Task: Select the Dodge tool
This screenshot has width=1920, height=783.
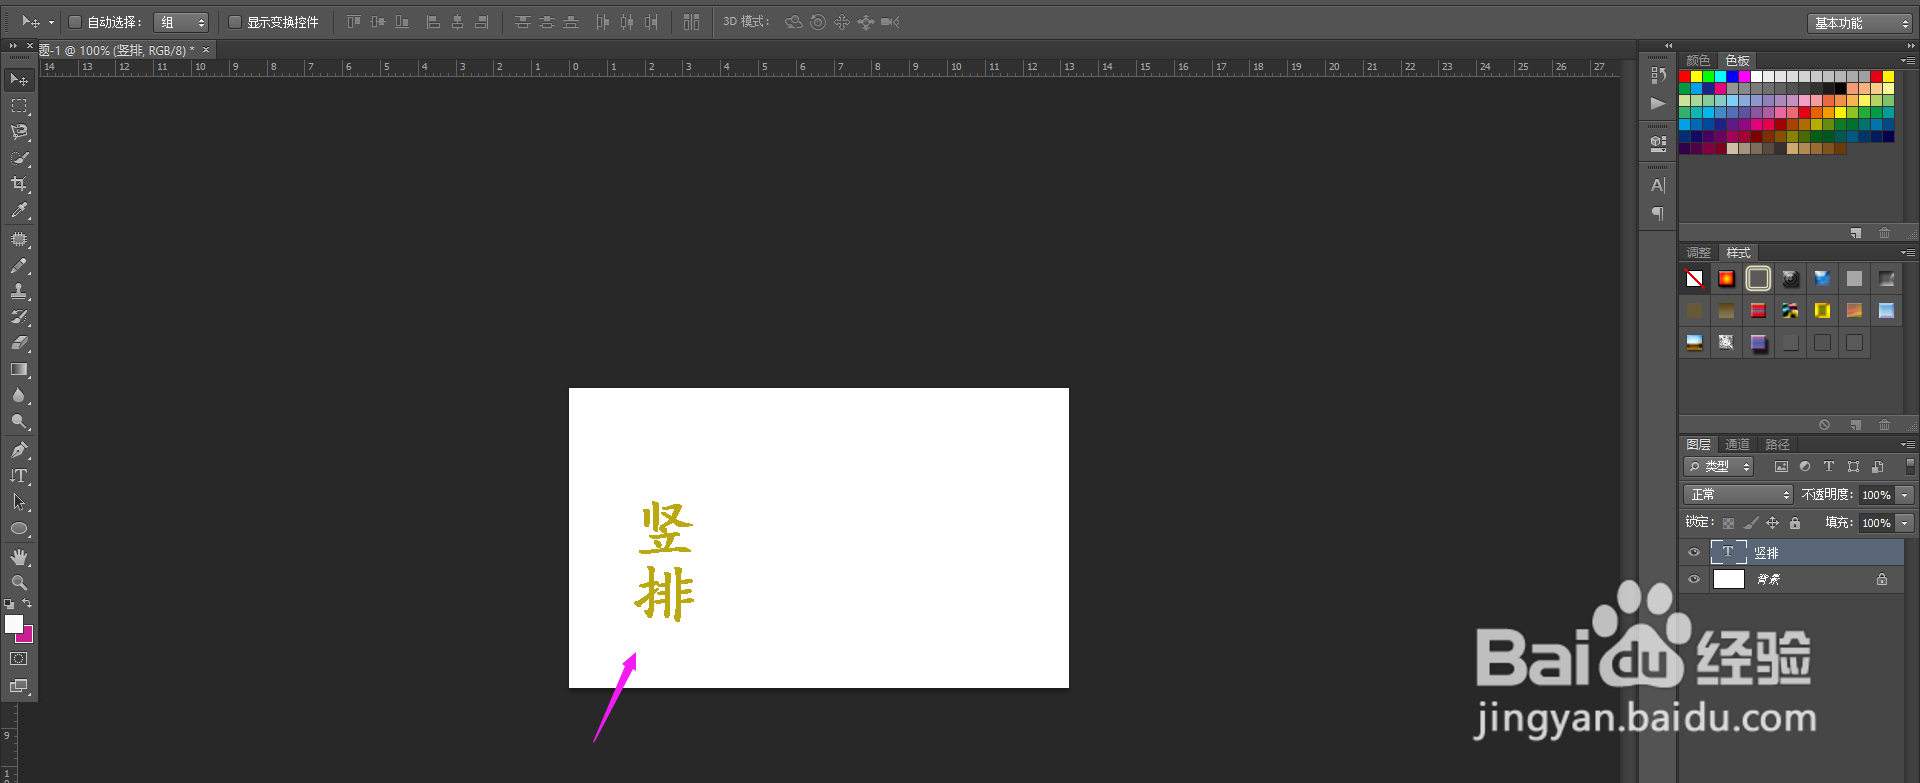Action: 19,421
